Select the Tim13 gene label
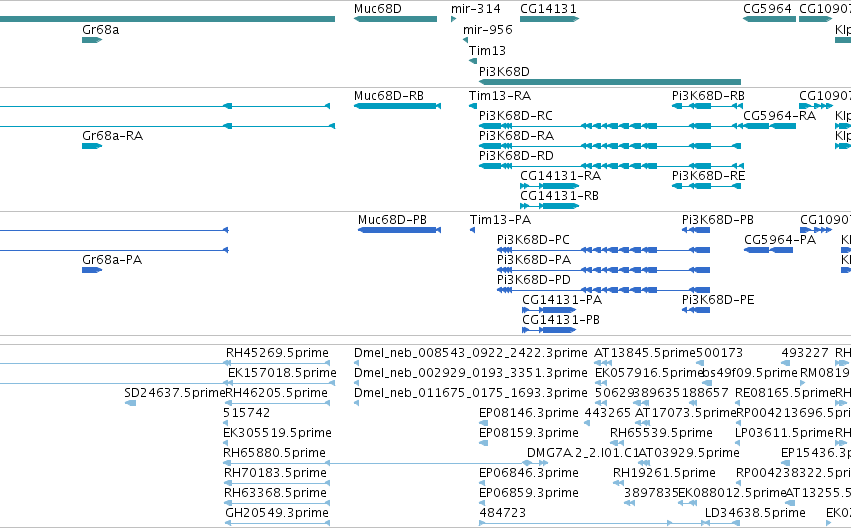This screenshot has width=851, height=528. 487,51
